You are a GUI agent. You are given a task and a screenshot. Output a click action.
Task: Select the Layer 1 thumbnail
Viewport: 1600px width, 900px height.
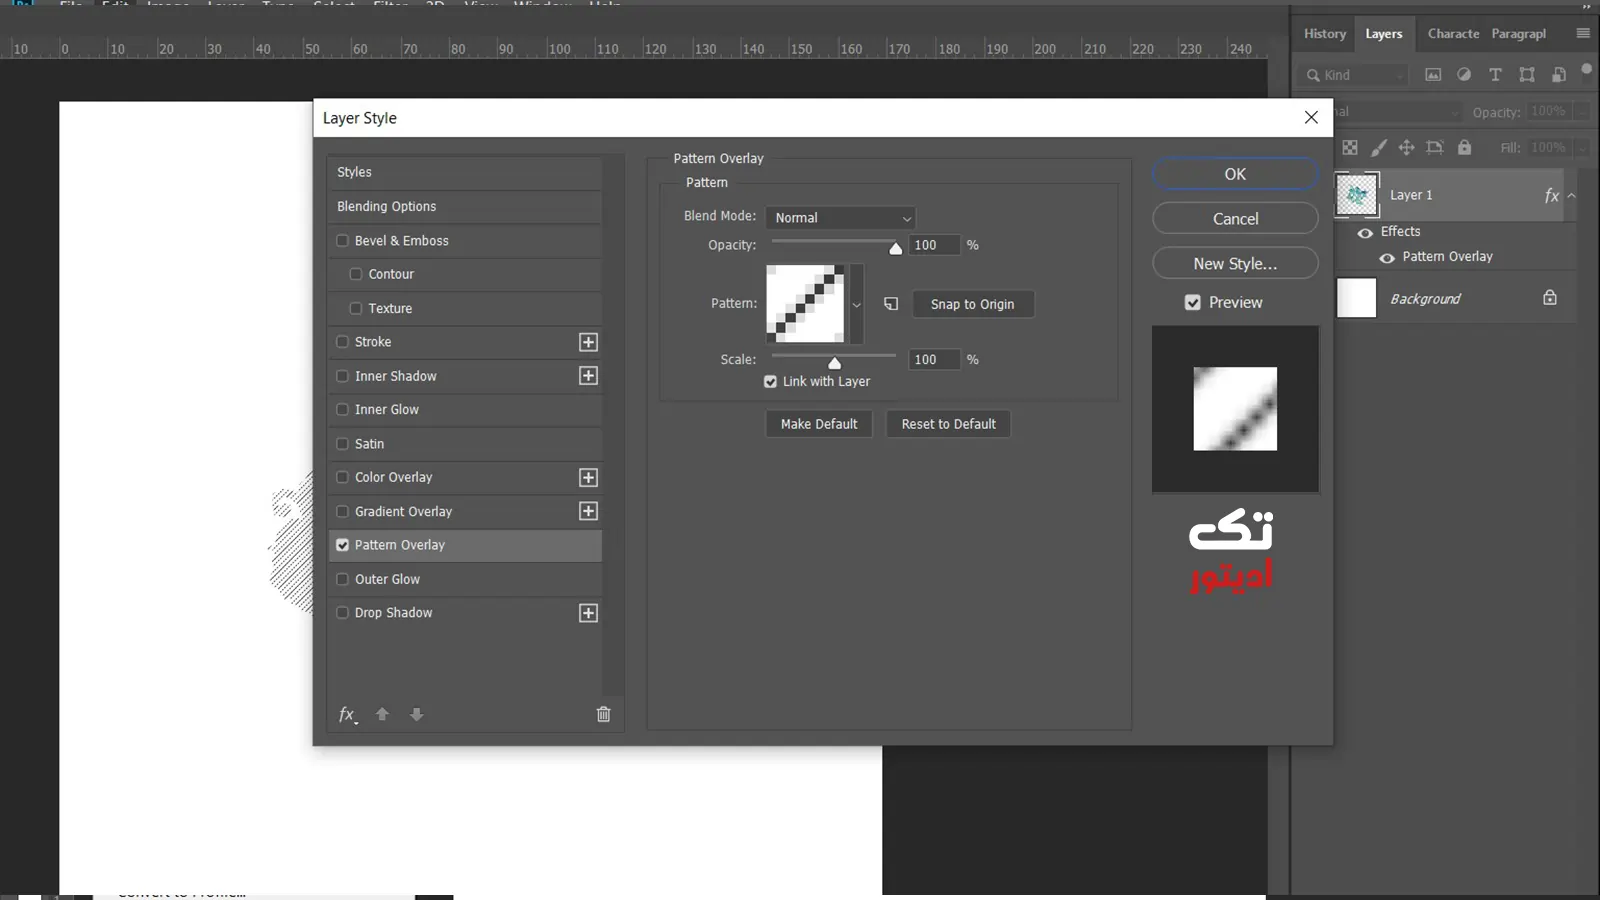(1357, 195)
